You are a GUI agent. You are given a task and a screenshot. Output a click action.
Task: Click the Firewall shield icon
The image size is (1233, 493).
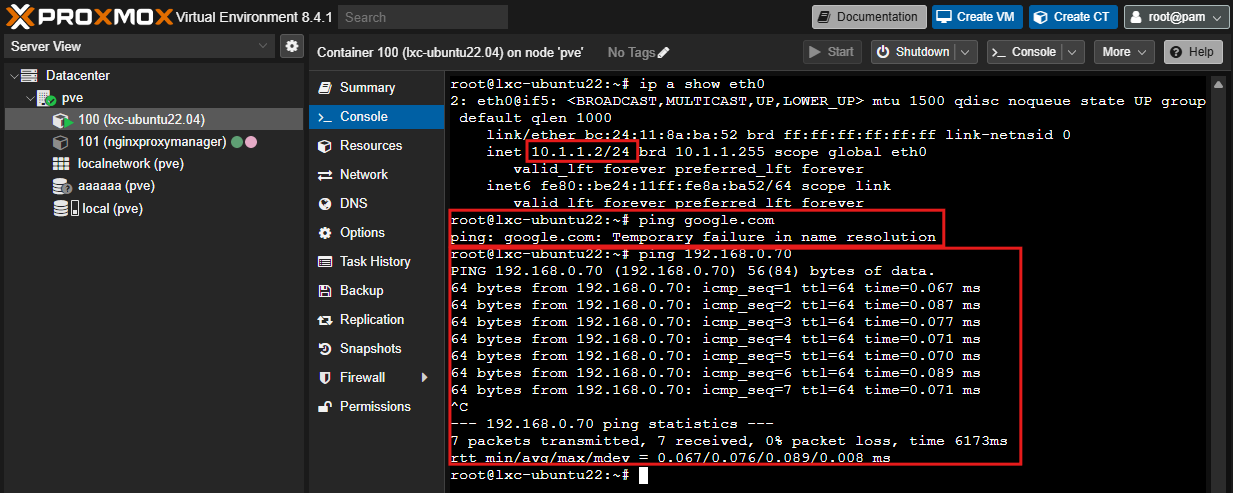[x=324, y=378]
